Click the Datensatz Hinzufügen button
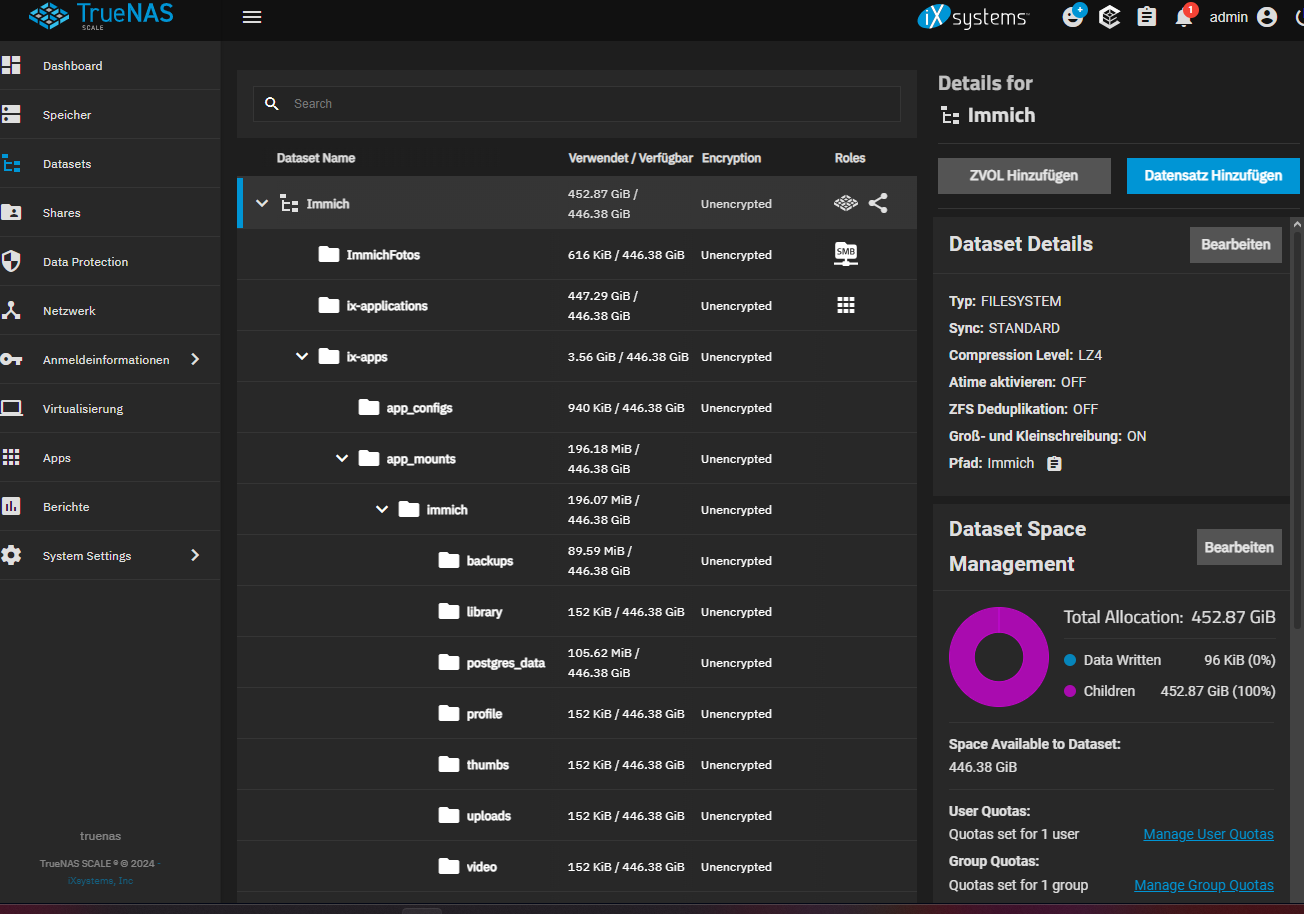This screenshot has width=1304, height=914. coord(1212,176)
